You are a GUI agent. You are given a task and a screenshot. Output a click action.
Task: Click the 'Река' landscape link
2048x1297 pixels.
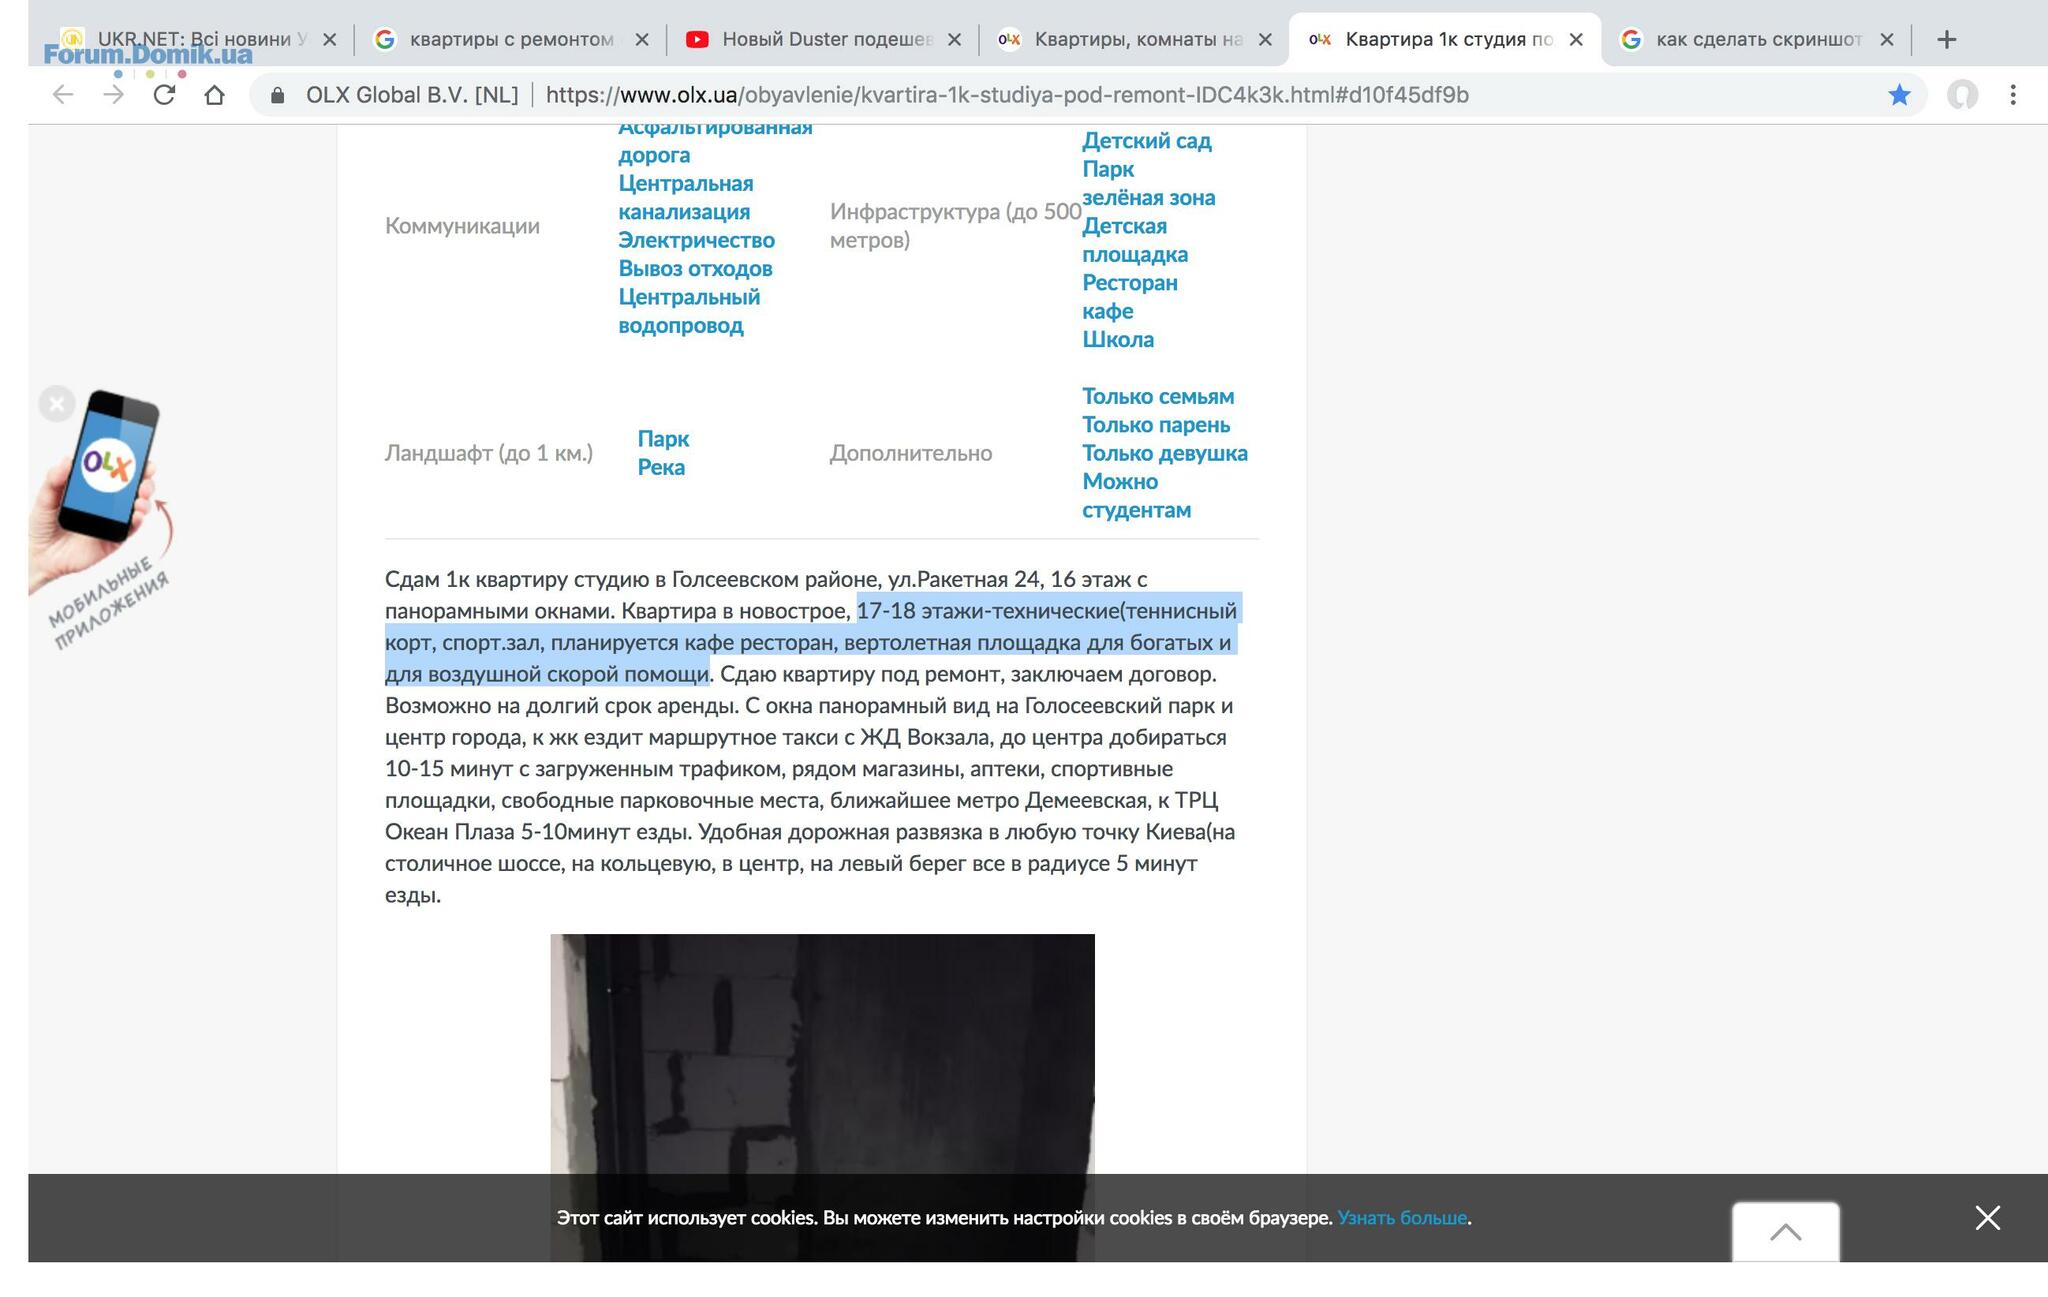(661, 467)
